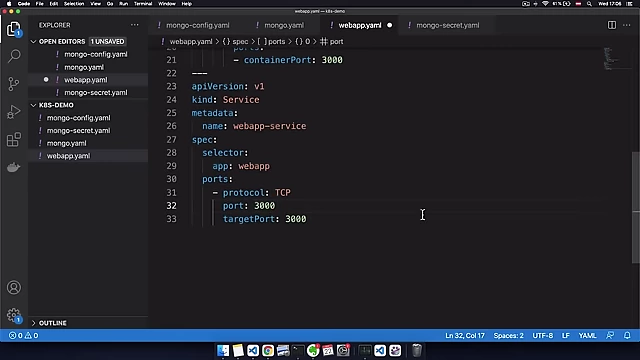Open Spotlight search in menu bar
The width and height of the screenshot is (640, 360).
tap(589, 4)
